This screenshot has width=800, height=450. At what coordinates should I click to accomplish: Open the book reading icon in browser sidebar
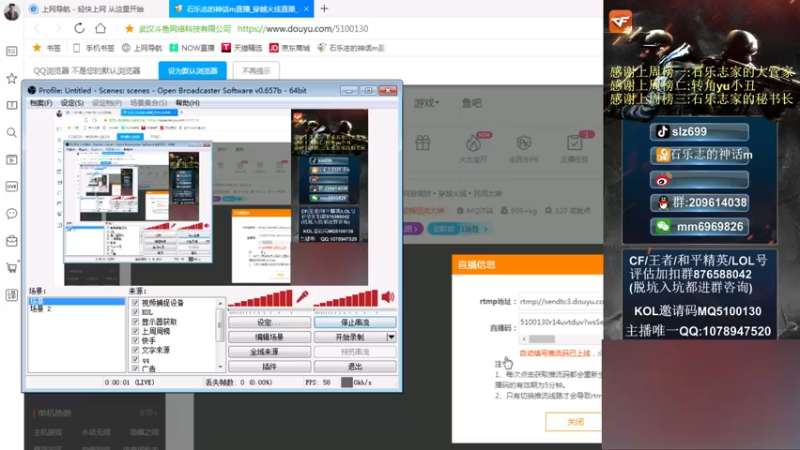click(x=12, y=105)
